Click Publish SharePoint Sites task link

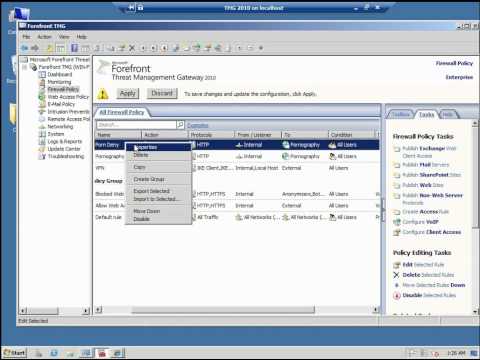click(x=431, y=175)
